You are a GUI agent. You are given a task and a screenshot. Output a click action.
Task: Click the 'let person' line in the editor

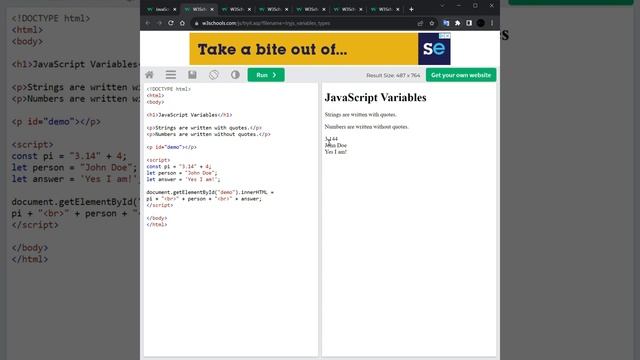click(182, 173)
